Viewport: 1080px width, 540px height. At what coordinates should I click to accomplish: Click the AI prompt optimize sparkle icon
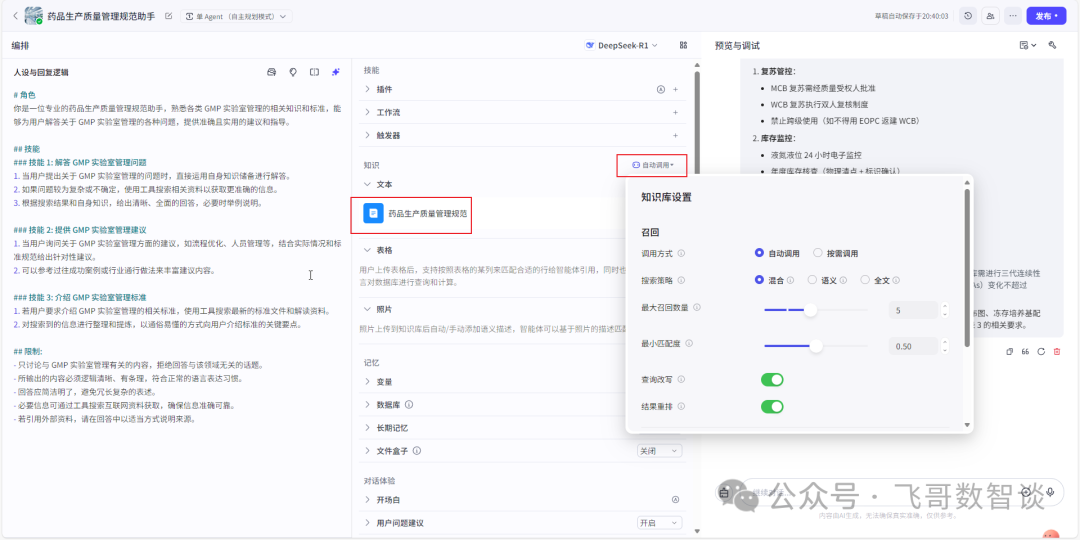click(336, 72)
